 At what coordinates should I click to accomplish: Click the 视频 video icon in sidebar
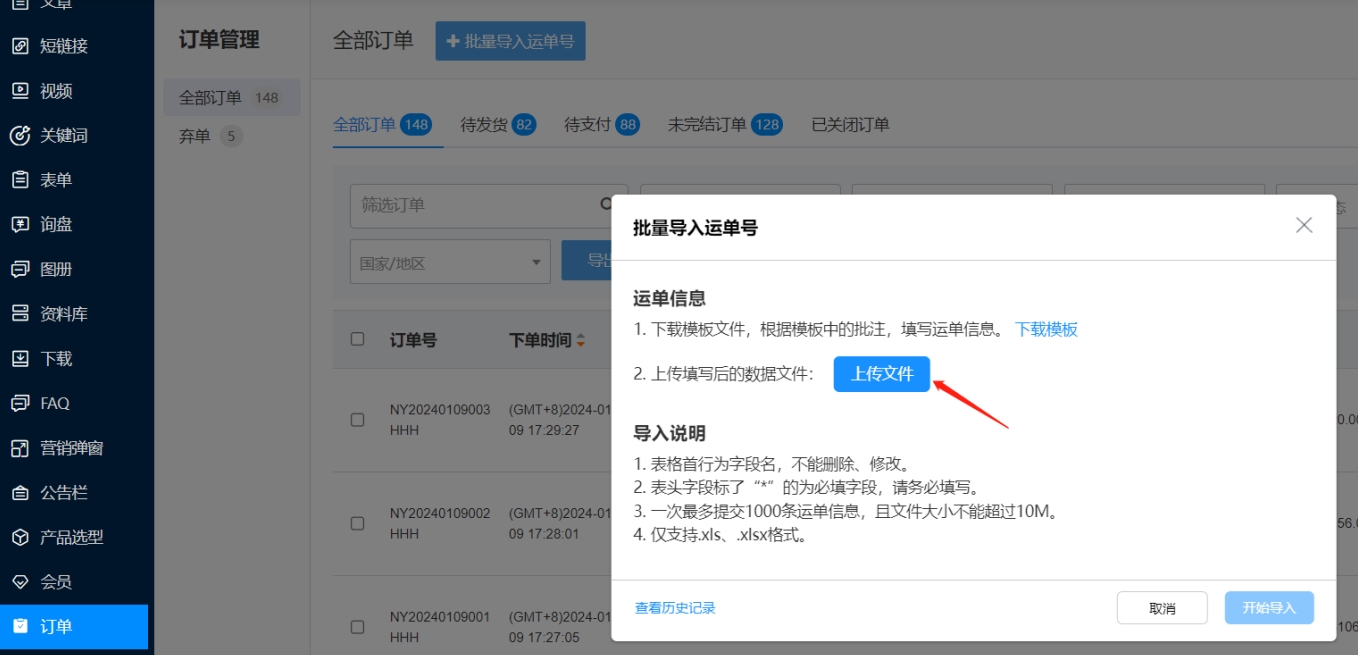coord(20,91)
